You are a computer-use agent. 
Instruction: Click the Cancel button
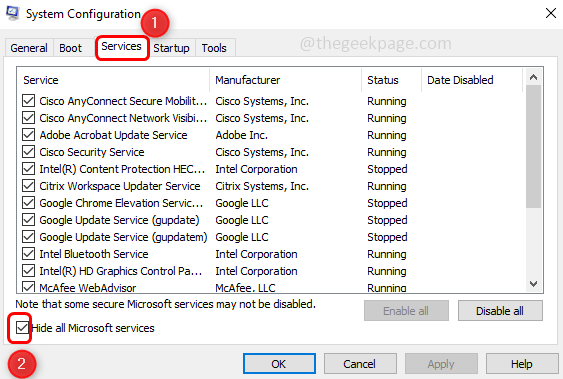(x=360, y=364)
